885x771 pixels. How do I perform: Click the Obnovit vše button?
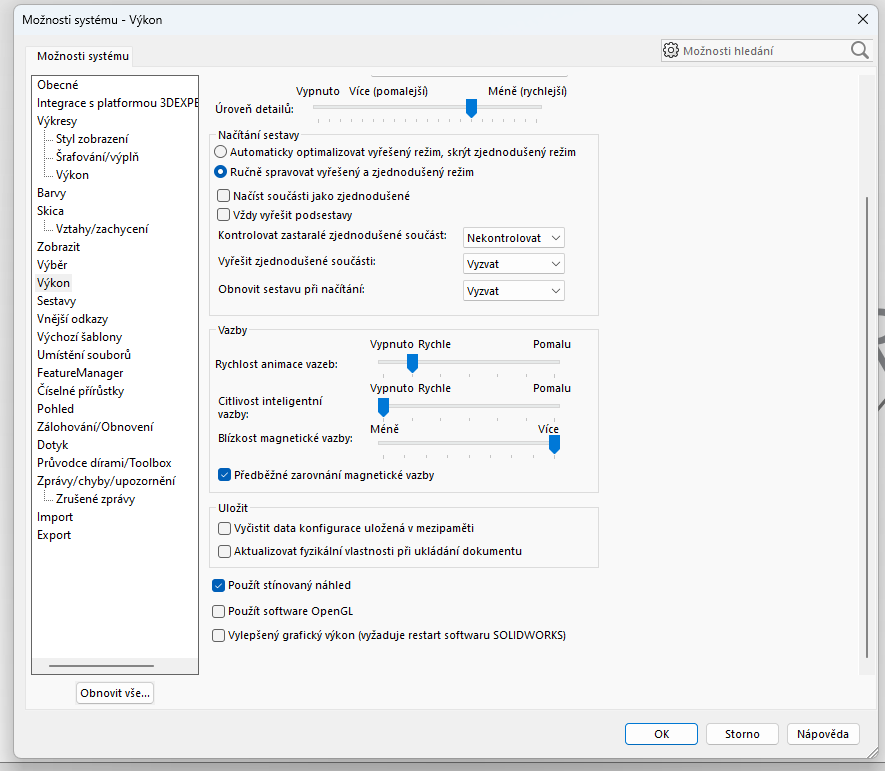pos(115,693)
